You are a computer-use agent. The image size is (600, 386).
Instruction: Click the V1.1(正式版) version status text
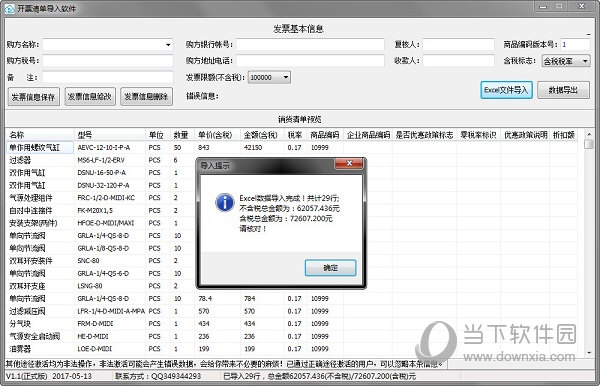tap(26, 376)
